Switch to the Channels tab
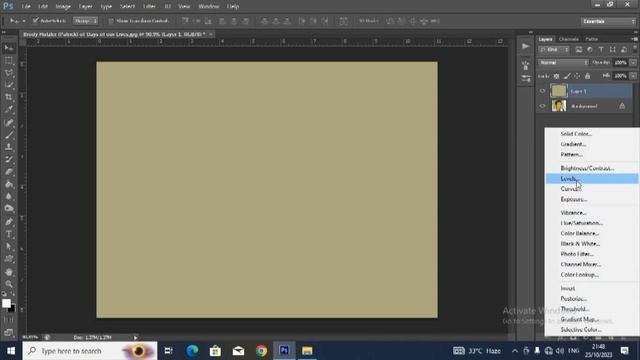The height and width of the screenshot is (360, 640). coord(569,39)
